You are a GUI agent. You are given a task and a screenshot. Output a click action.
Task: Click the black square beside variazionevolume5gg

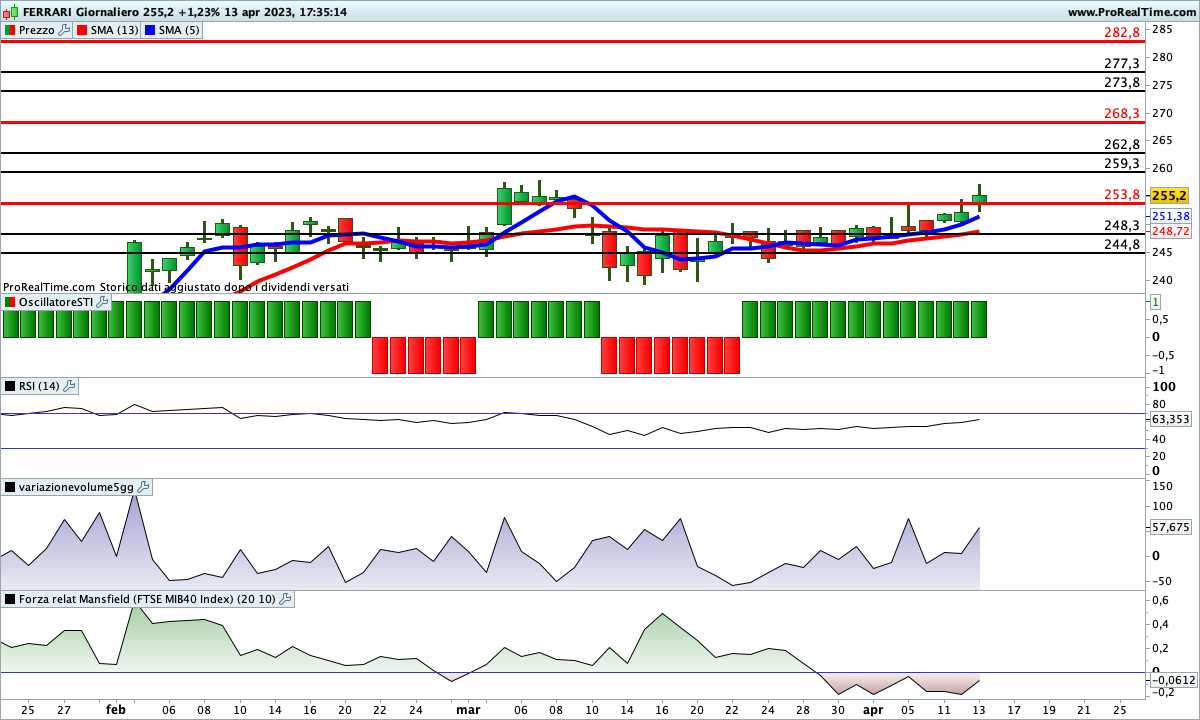click(10, 487)
